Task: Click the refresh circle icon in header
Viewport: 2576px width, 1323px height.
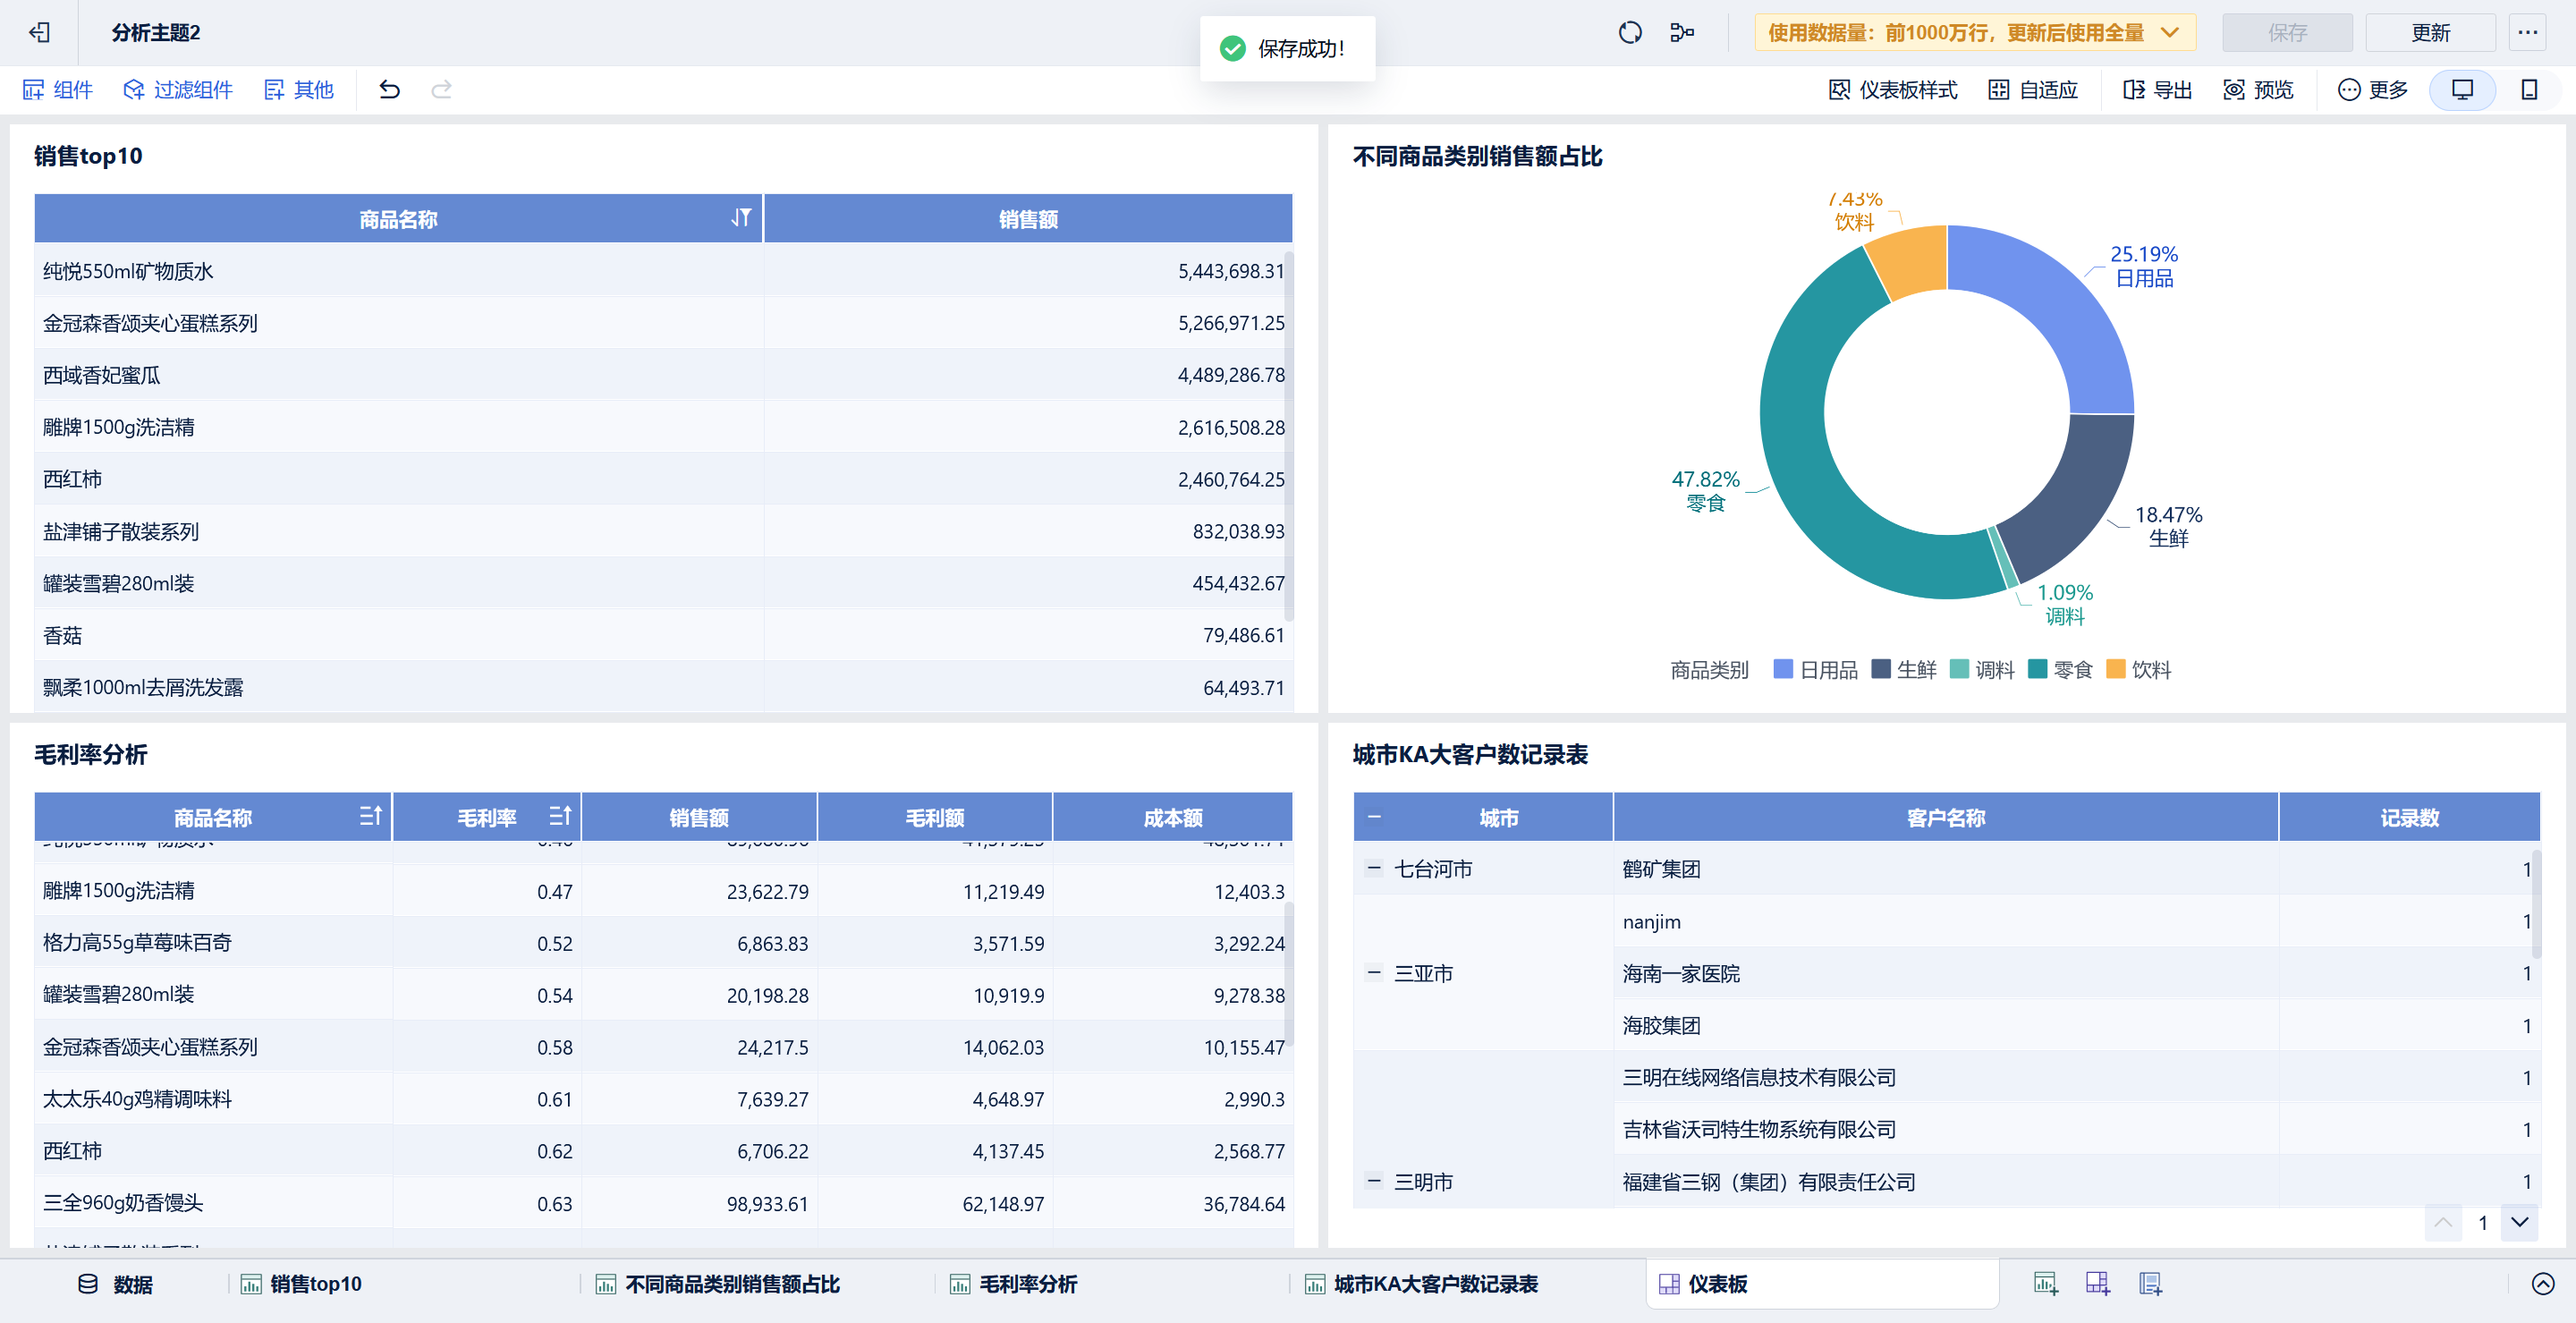Action: tap(1629, 32)
